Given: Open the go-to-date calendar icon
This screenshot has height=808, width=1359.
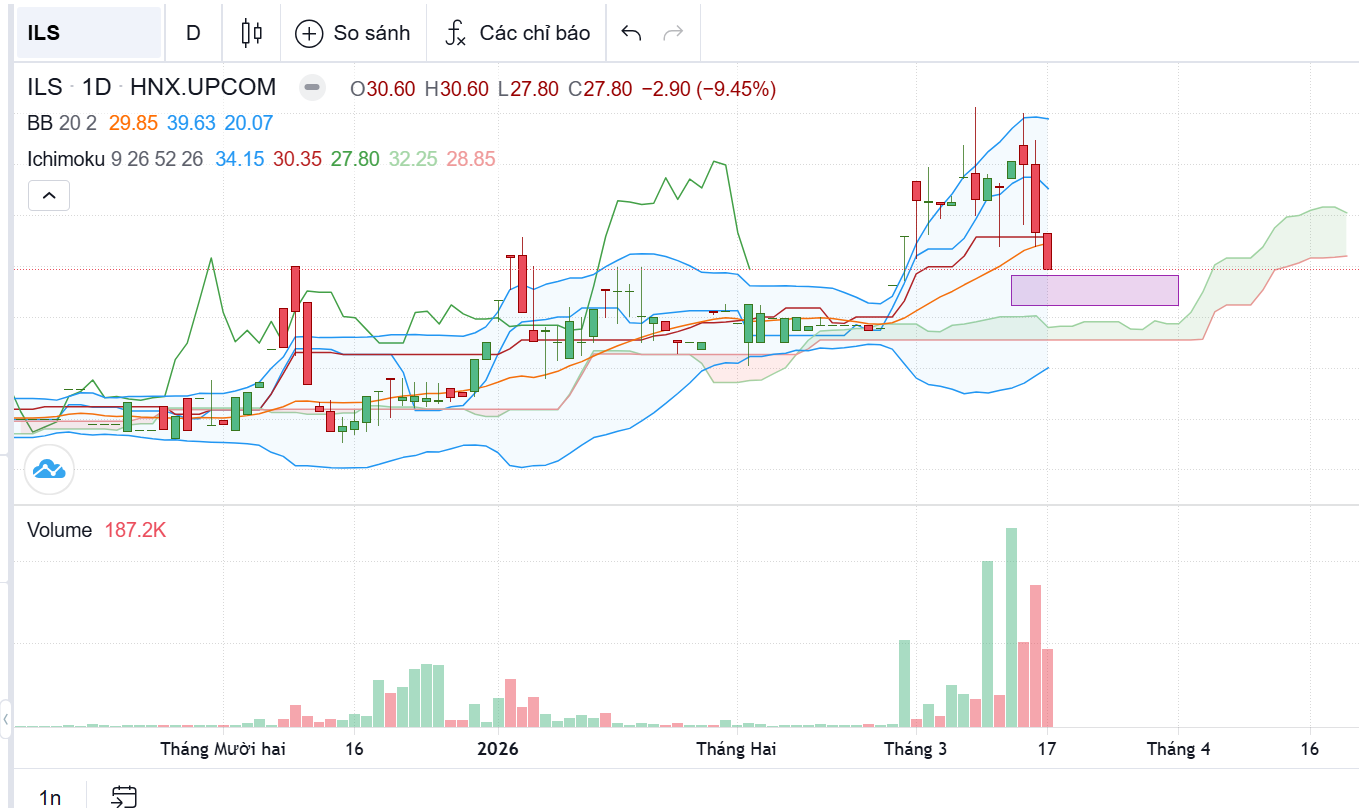Looking at the screenshot, I should pyautogui.click(x=124, y=796).
